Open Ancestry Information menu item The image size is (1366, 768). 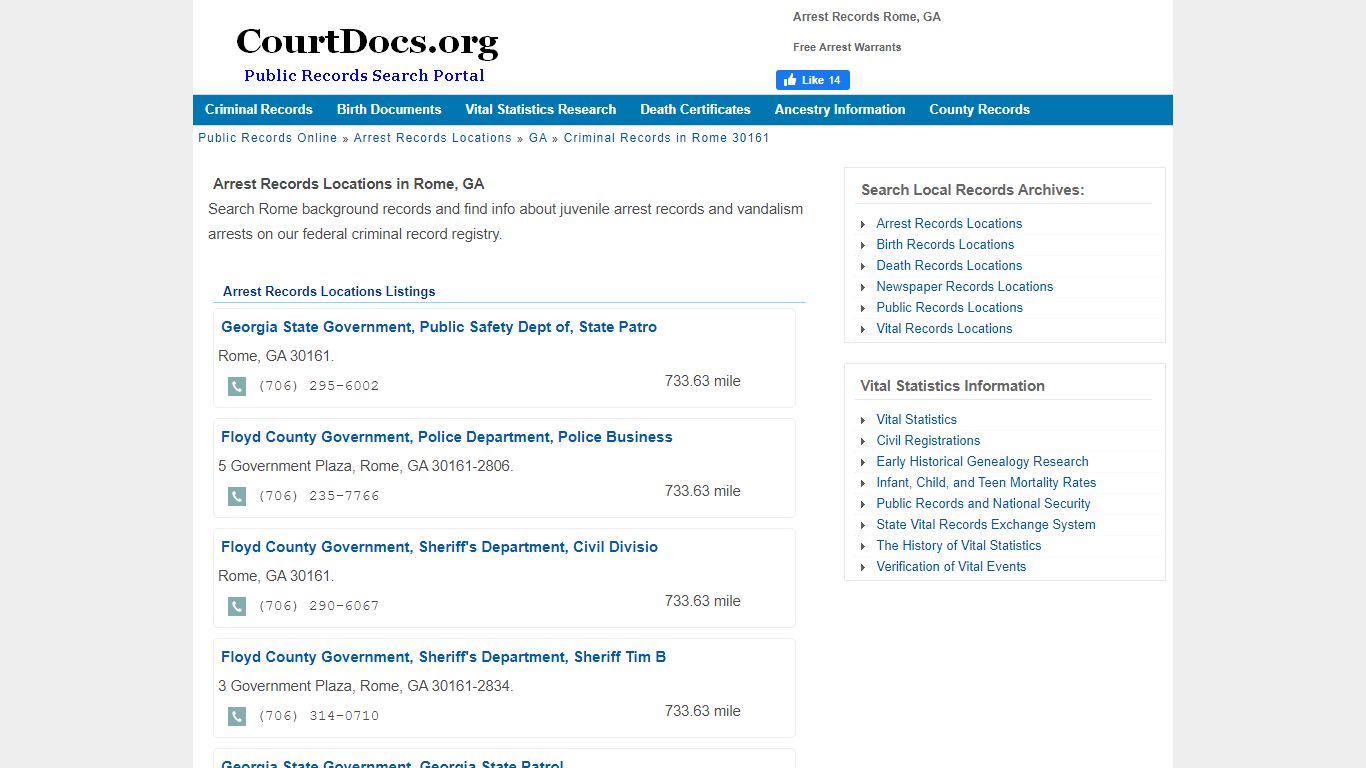click(840, 109)
